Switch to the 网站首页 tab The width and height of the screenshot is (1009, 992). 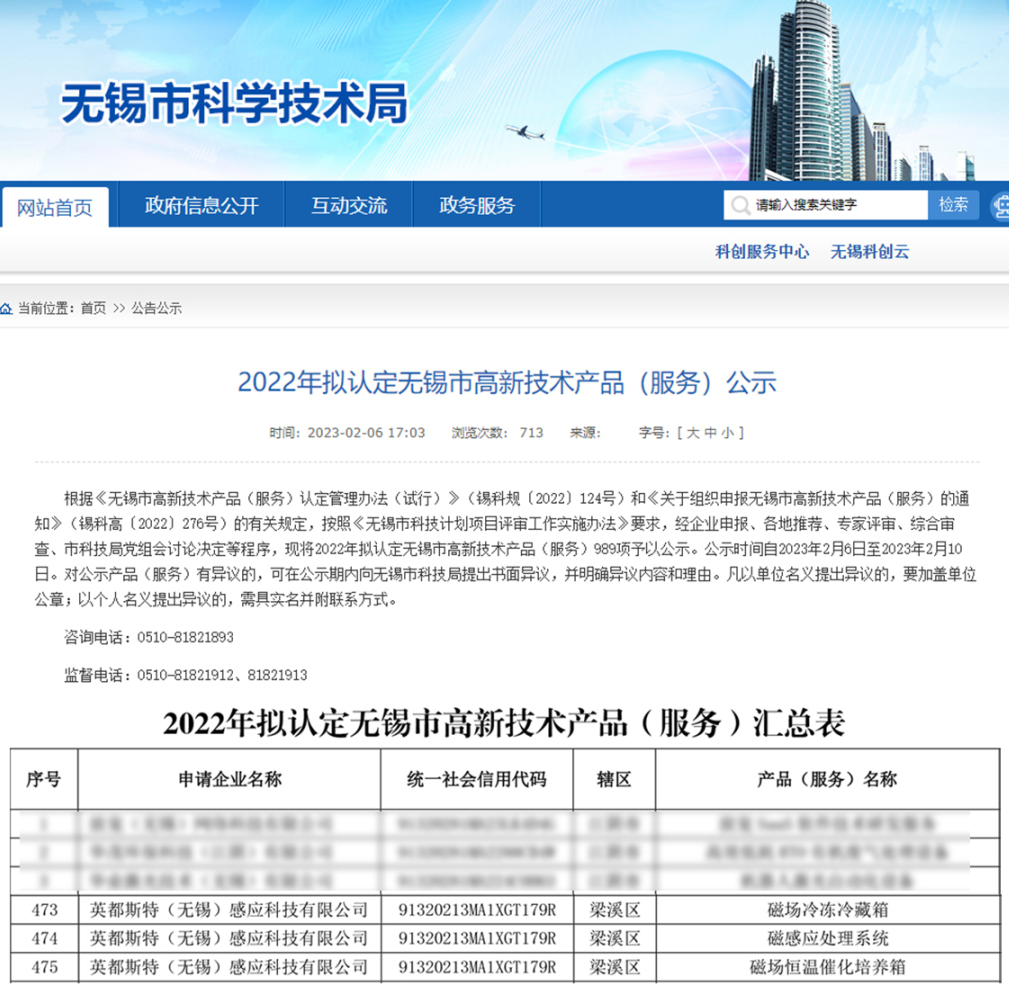click(57, 205)
